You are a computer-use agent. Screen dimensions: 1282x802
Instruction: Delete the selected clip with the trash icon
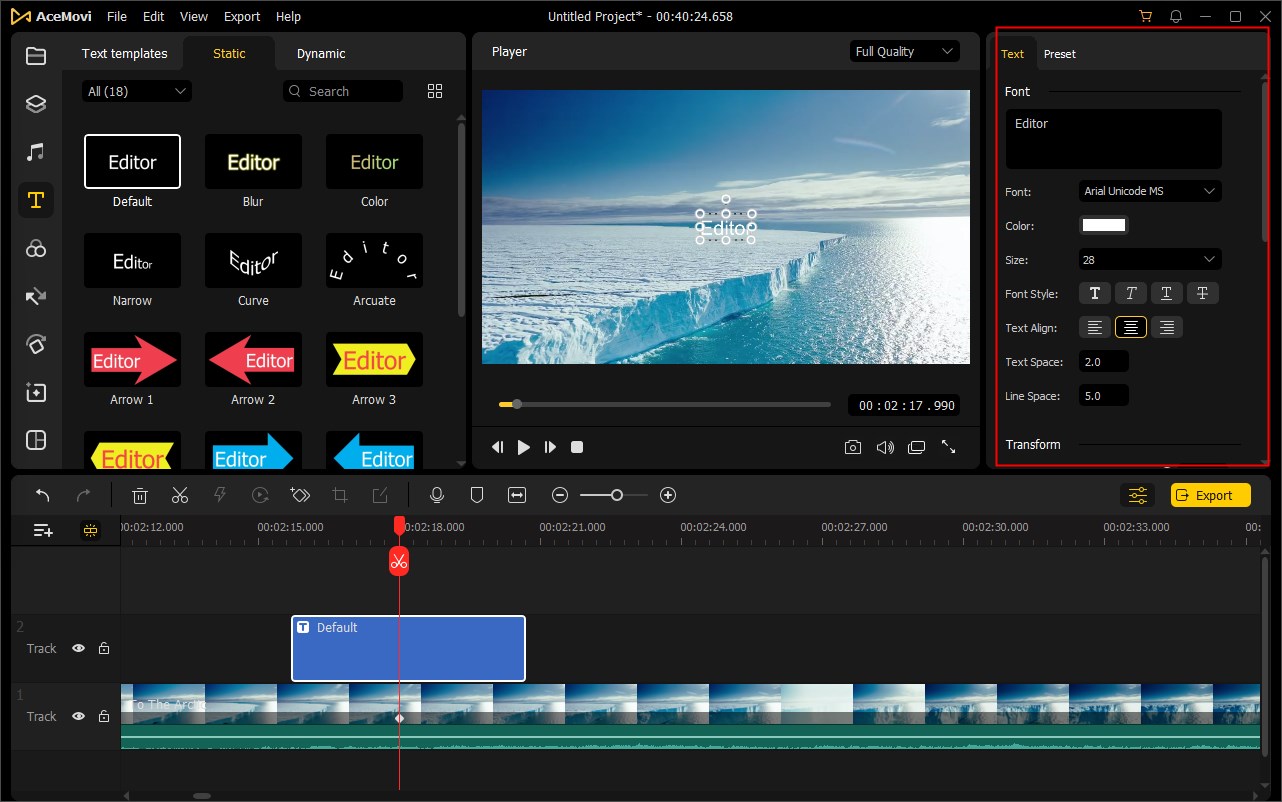140,495
